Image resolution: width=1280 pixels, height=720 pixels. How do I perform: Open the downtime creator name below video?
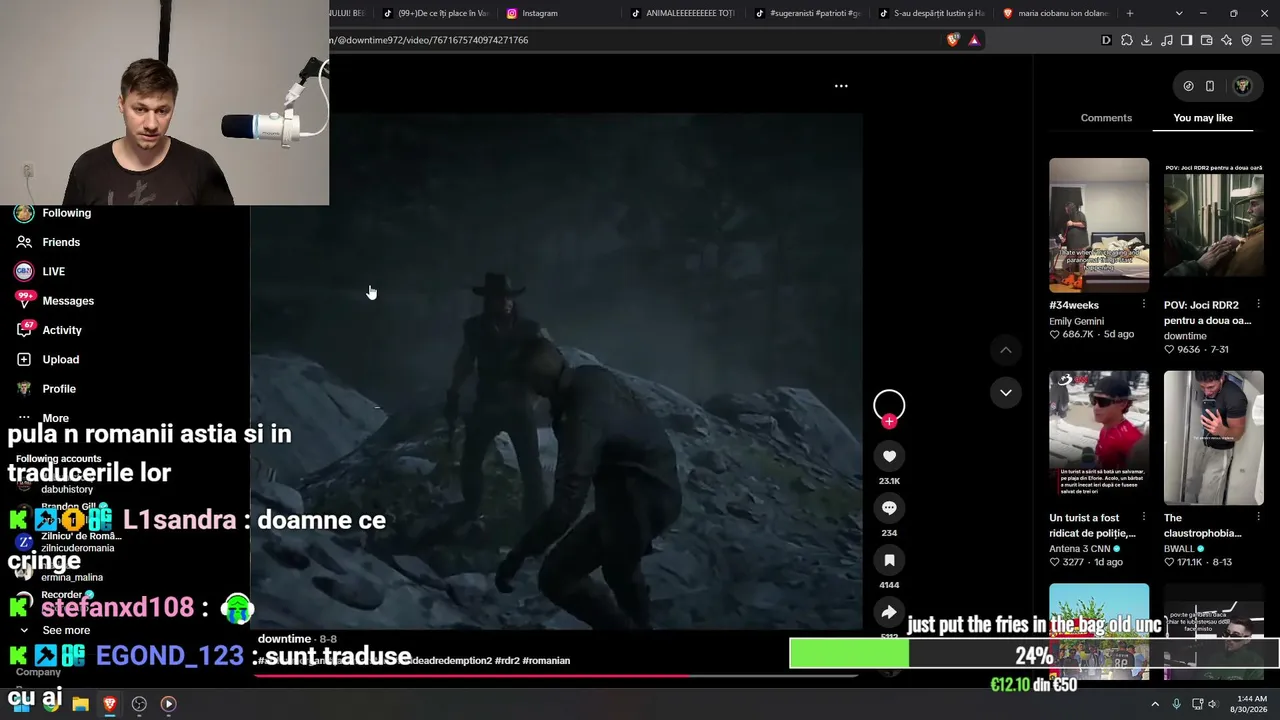pos(284,639)
